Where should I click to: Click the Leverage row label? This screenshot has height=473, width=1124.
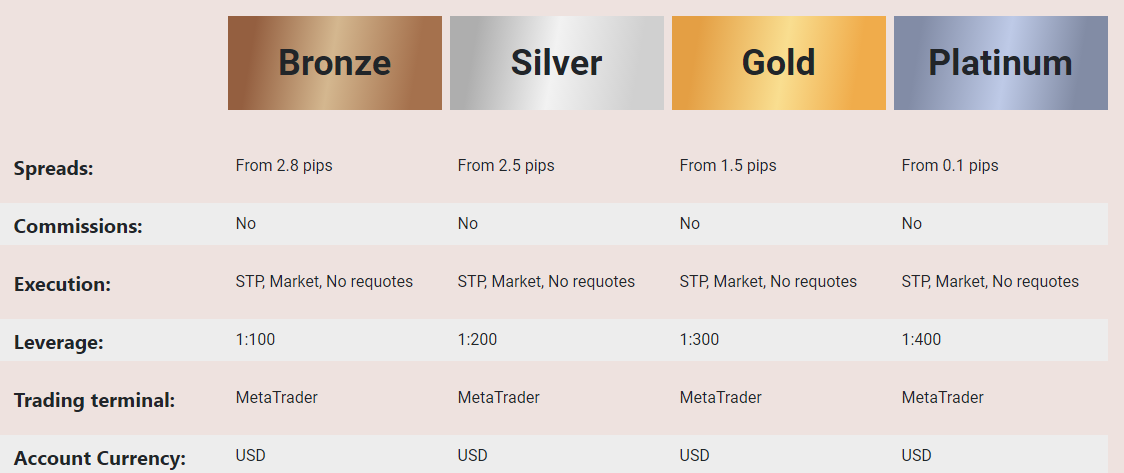[59, 343]
